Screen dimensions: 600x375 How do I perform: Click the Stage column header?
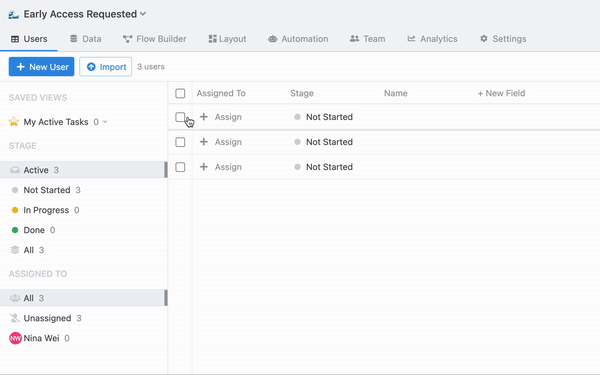[302, 93]
